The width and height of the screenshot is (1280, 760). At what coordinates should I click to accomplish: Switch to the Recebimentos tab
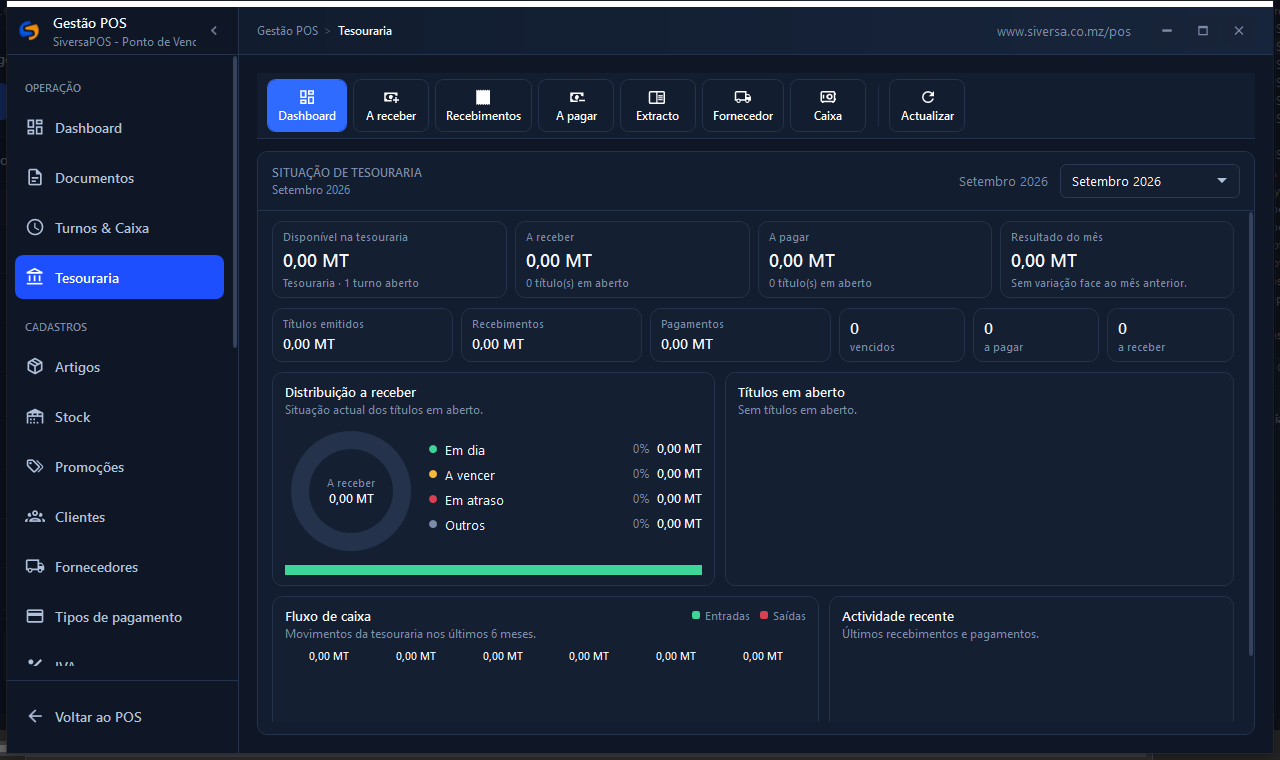tap(483, 105)
